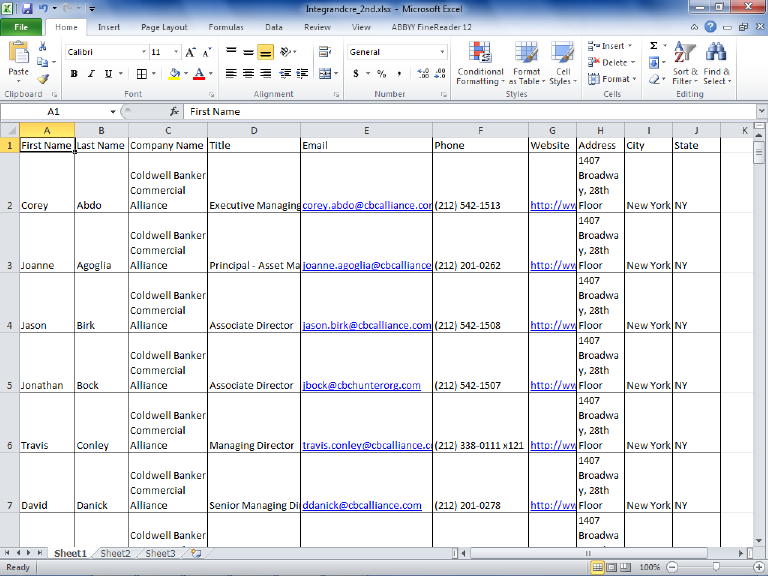Screen dimensions: 768x576
Task: Click the Copy icon
Action: click(x=43, y=62)
